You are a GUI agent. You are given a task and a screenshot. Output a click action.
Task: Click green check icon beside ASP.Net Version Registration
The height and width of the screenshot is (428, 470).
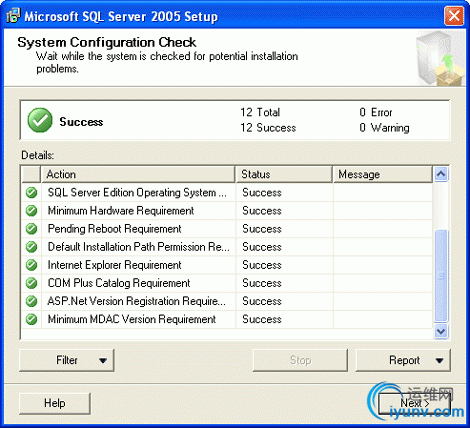coord(31,301)
